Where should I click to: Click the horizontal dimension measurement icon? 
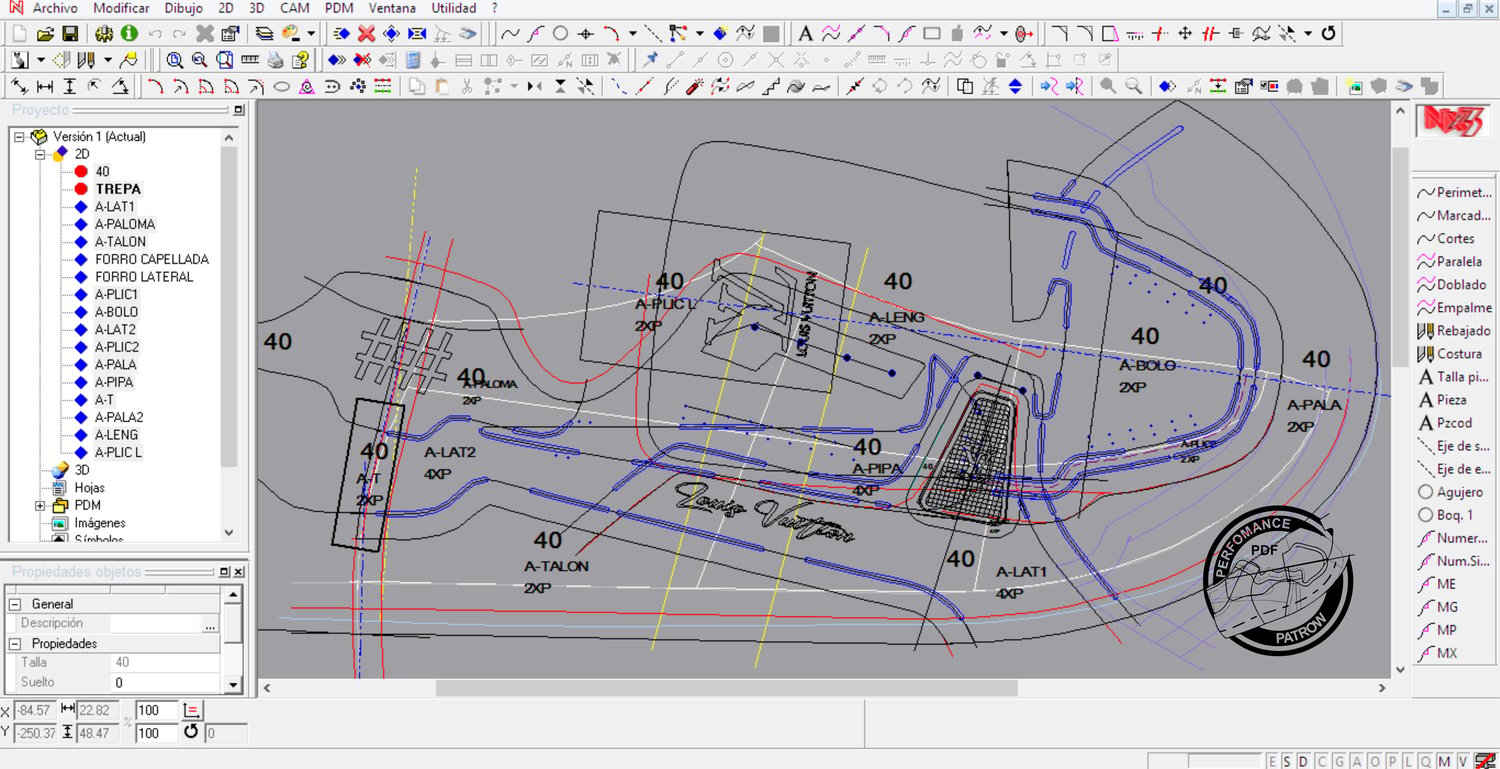[x=45, y=86]
